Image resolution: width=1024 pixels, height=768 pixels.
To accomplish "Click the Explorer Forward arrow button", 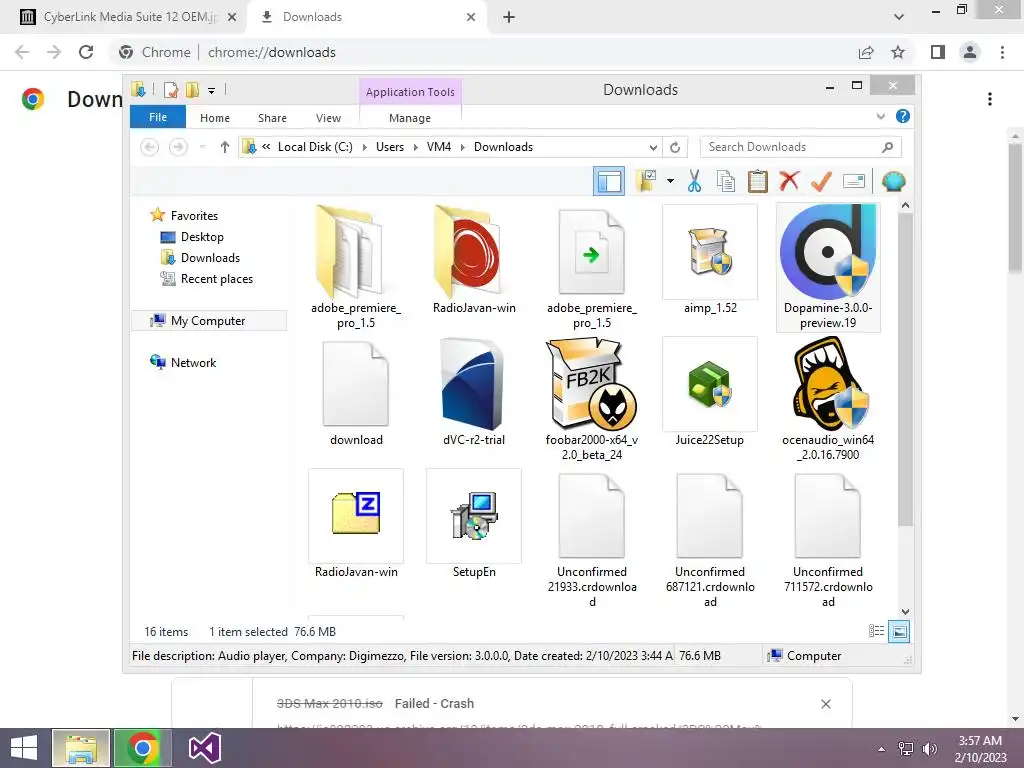I will [x=178, y=147].
